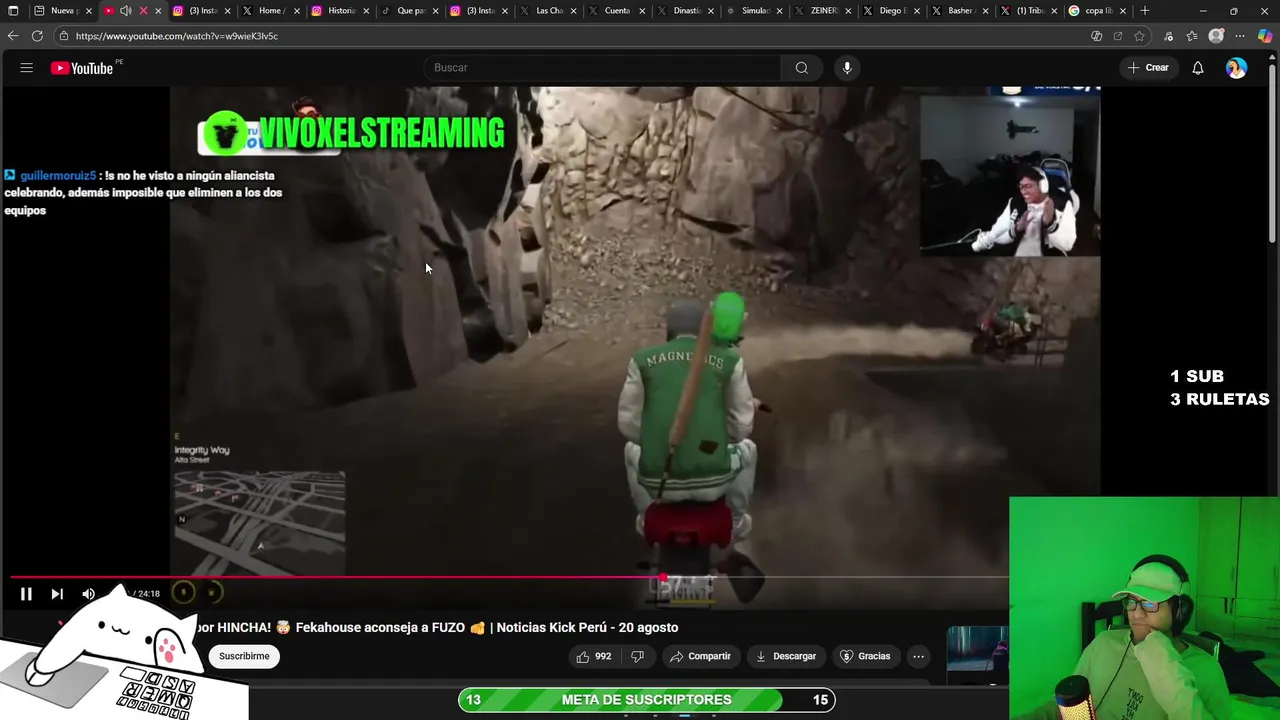The width and height of the screenshot is (1280, 720).
Task: Open the media control music icon
Action: (1168, 36)
